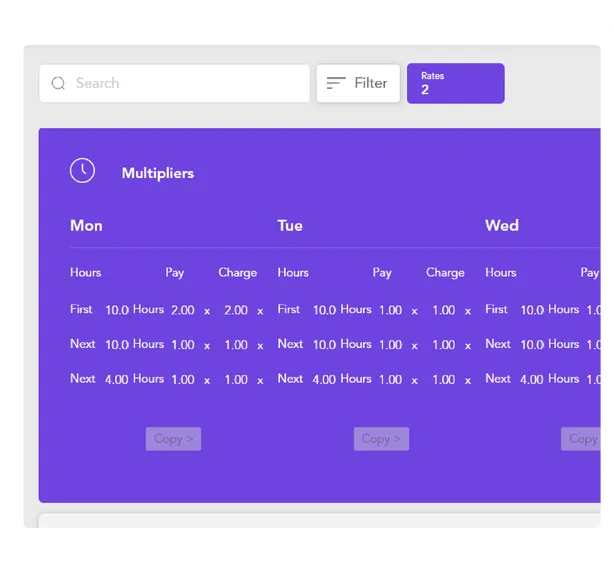Select the Tue day heading

coord(290,225)
